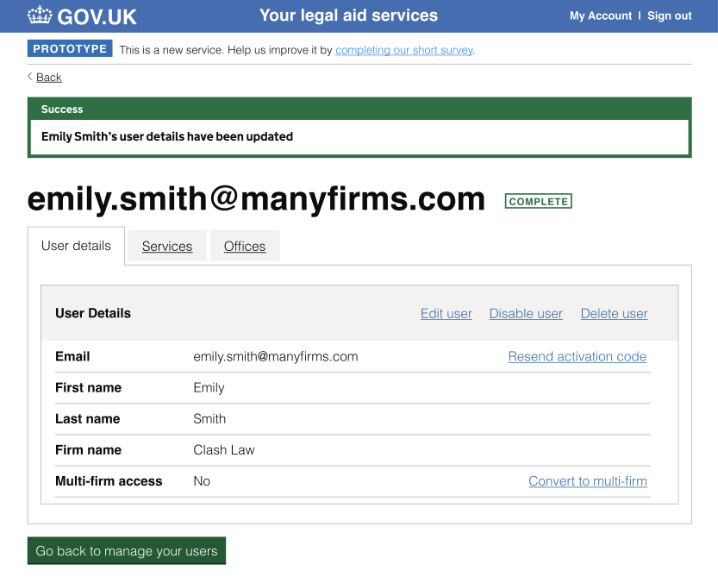718x583 pixels.
Task: Click the Edit user link
Action: click(x=446, y=314)
